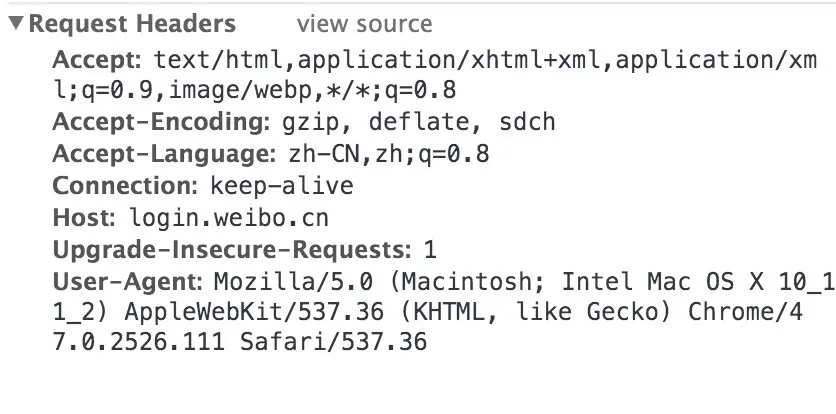This screenshot has height=414, width=836.
Task: Click the gzip, deflate, sdch value
Action: pos(411,123)
